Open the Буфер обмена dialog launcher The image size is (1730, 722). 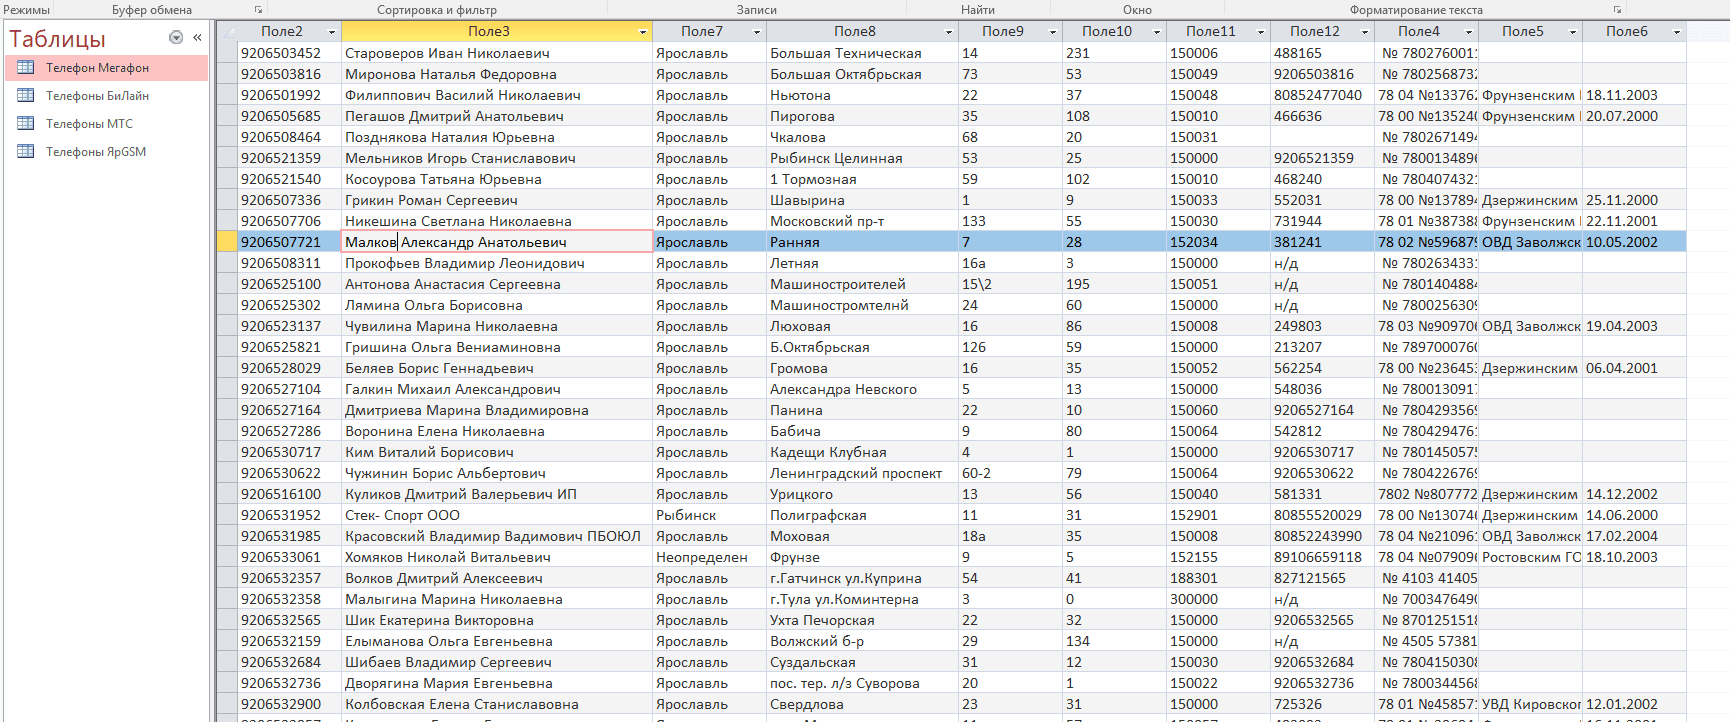tap(258, 10)
